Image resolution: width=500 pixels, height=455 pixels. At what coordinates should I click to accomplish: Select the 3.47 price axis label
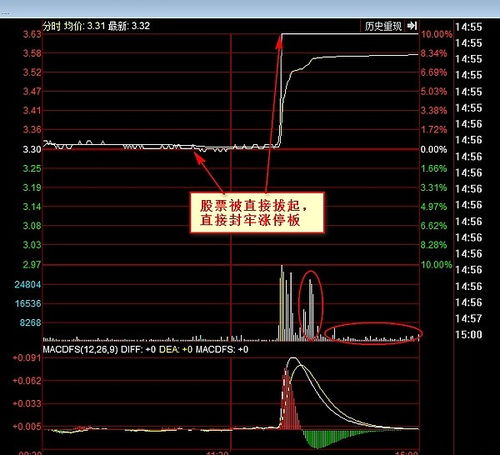point(32,91)
